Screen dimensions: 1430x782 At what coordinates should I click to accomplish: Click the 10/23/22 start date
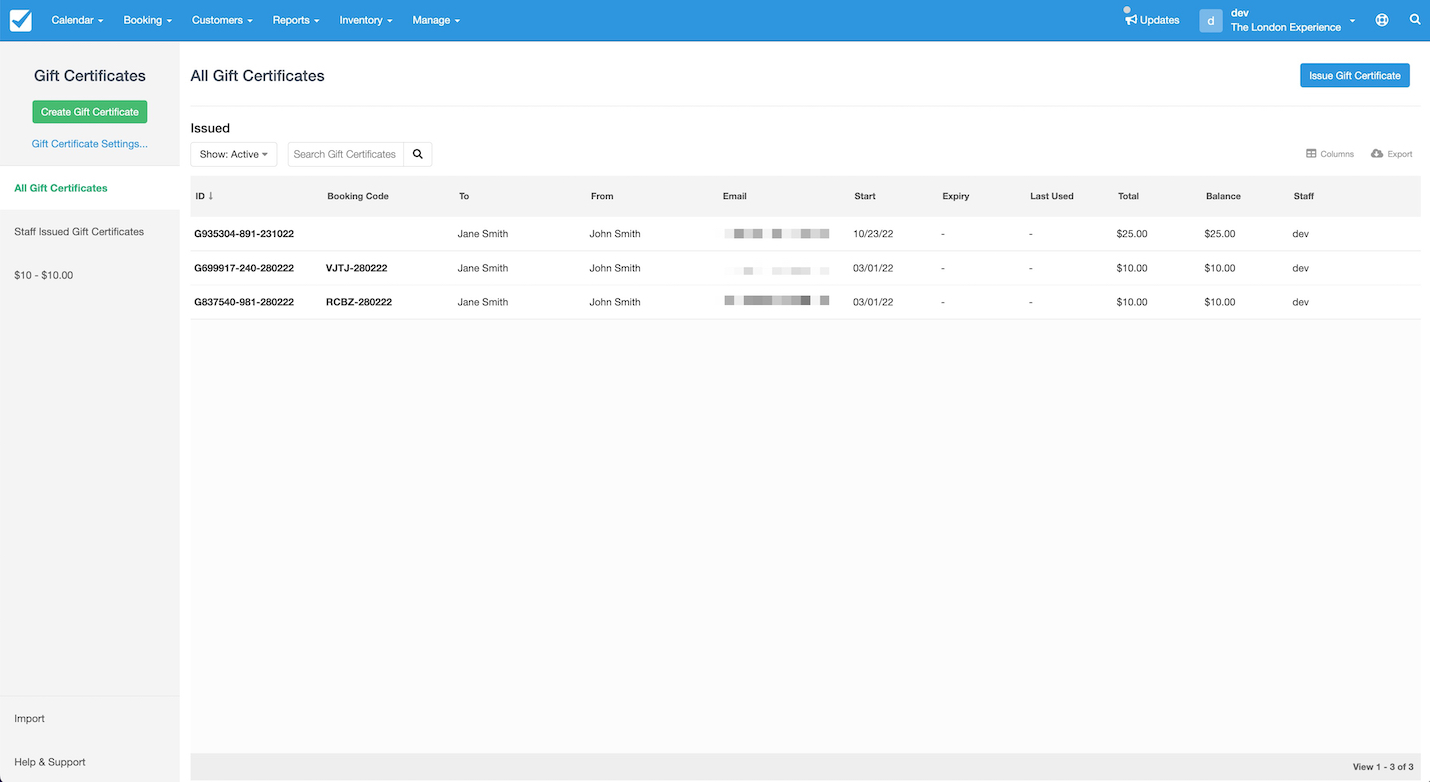click(873, 234)
